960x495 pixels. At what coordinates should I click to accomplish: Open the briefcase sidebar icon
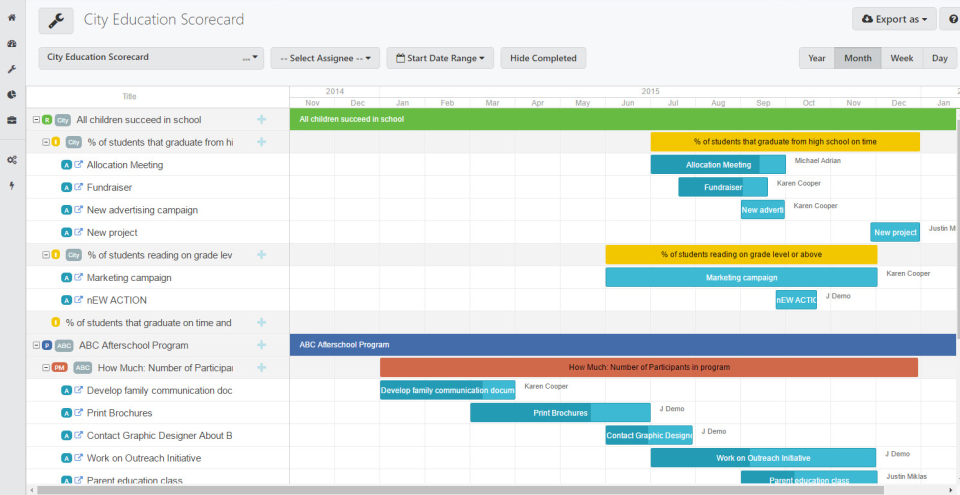[x=12, y=120]
